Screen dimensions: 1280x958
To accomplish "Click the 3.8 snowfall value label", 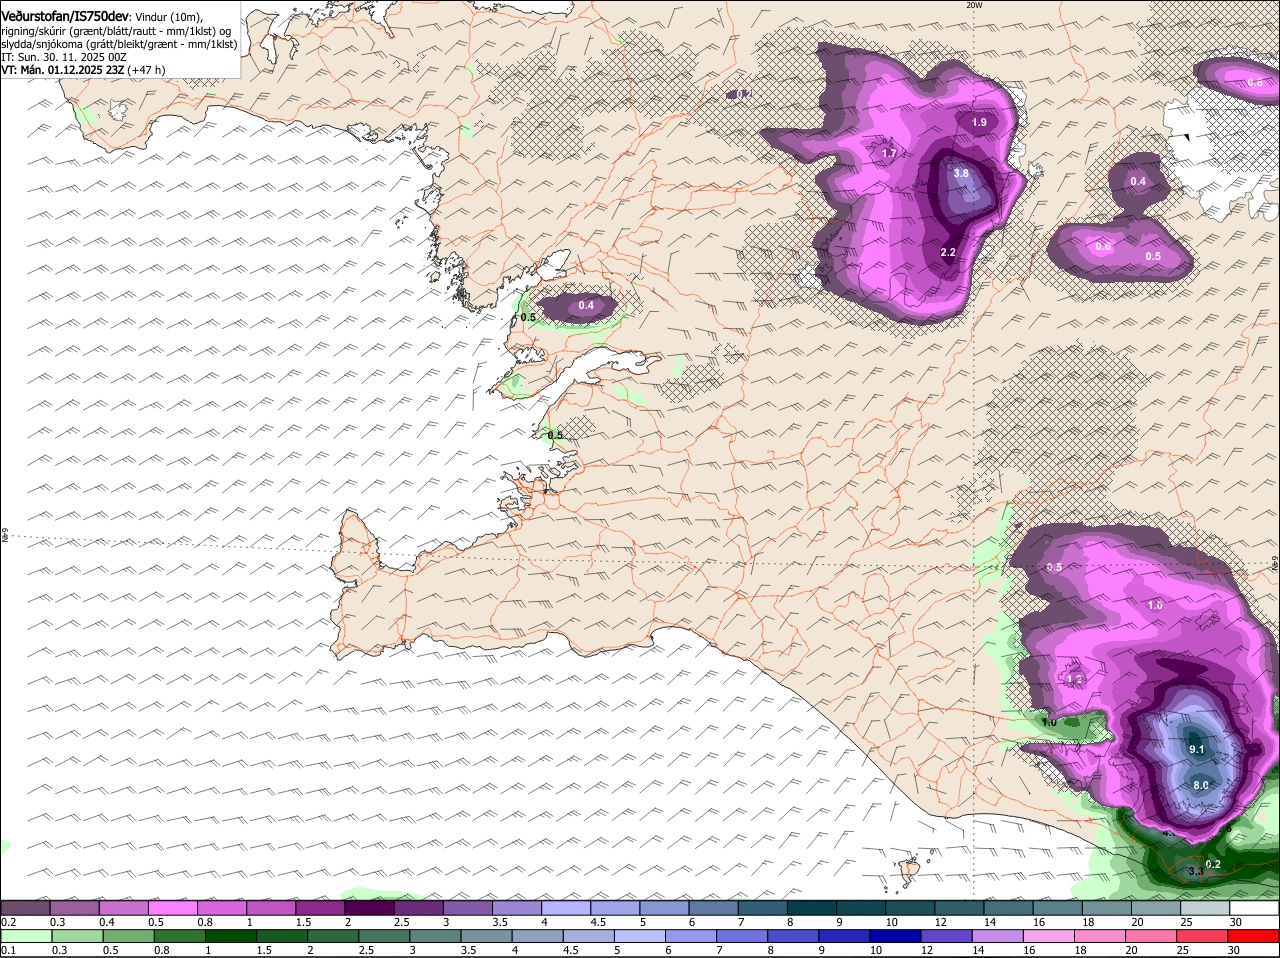I will coord(961,173).
